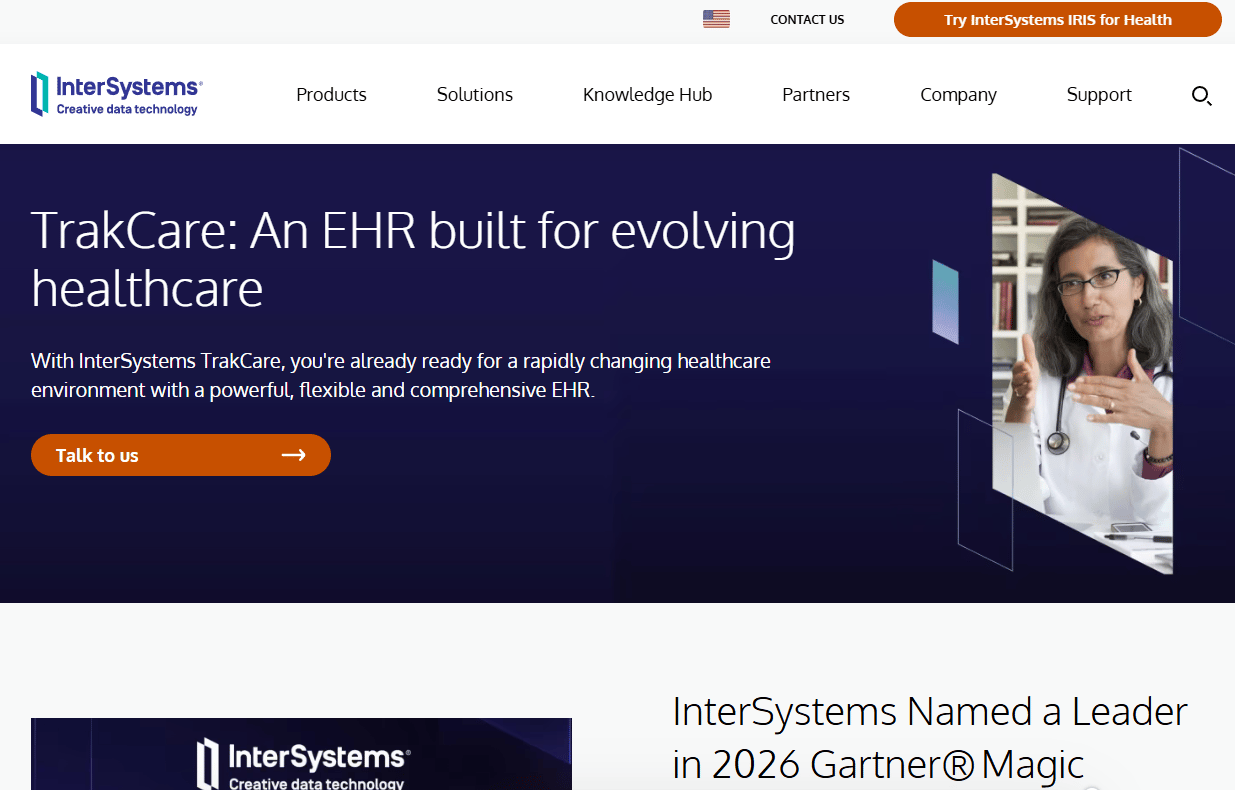The width and height of the screenshot is (1235, 790).
Task: Click the TrakCare EHR hero heading
Action: pyautogui.click(x=413, y=259)
